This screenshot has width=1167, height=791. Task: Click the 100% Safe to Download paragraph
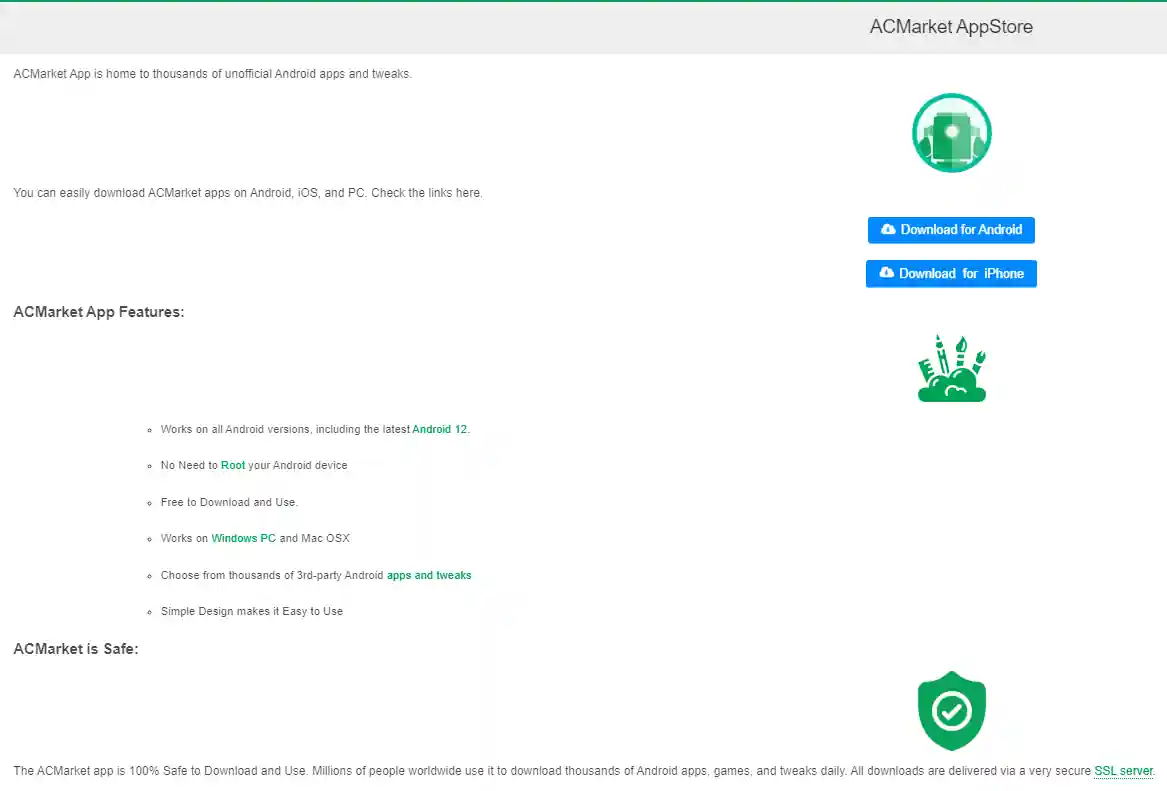584,771
